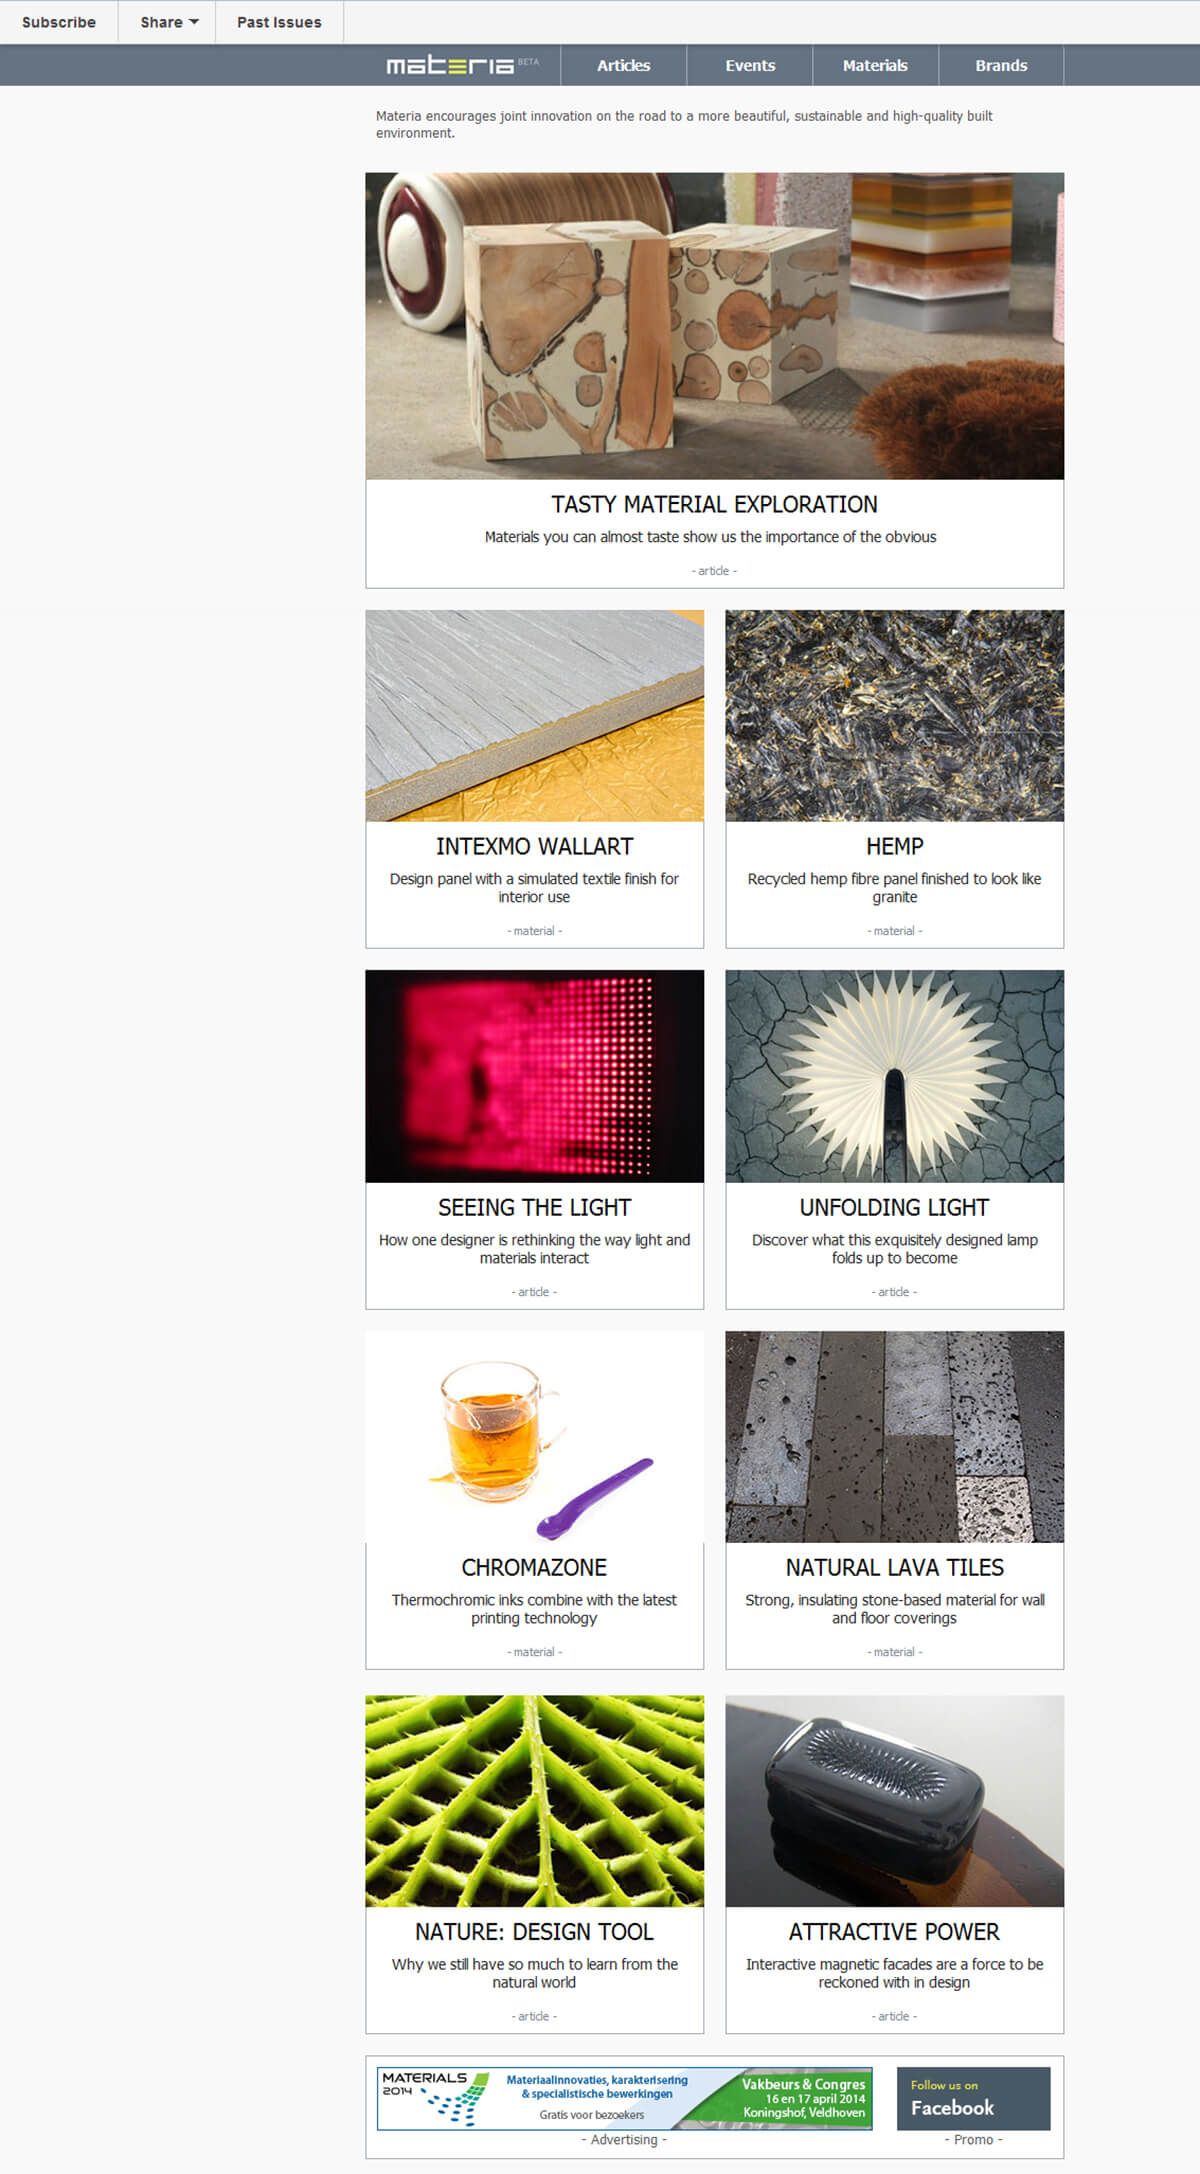Screen dimensions: 1200x2174
Task: Open the Tasty Material Exploration hero image
Action: pos(714,326)
